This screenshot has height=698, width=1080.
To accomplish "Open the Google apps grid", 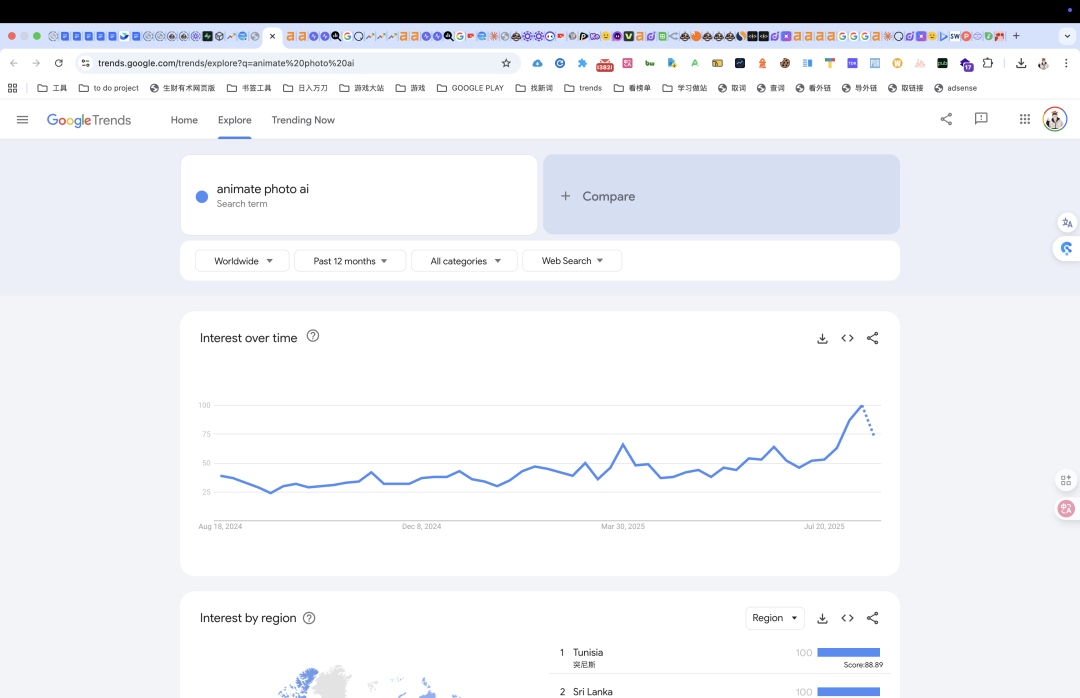I will click(1024, 119).
